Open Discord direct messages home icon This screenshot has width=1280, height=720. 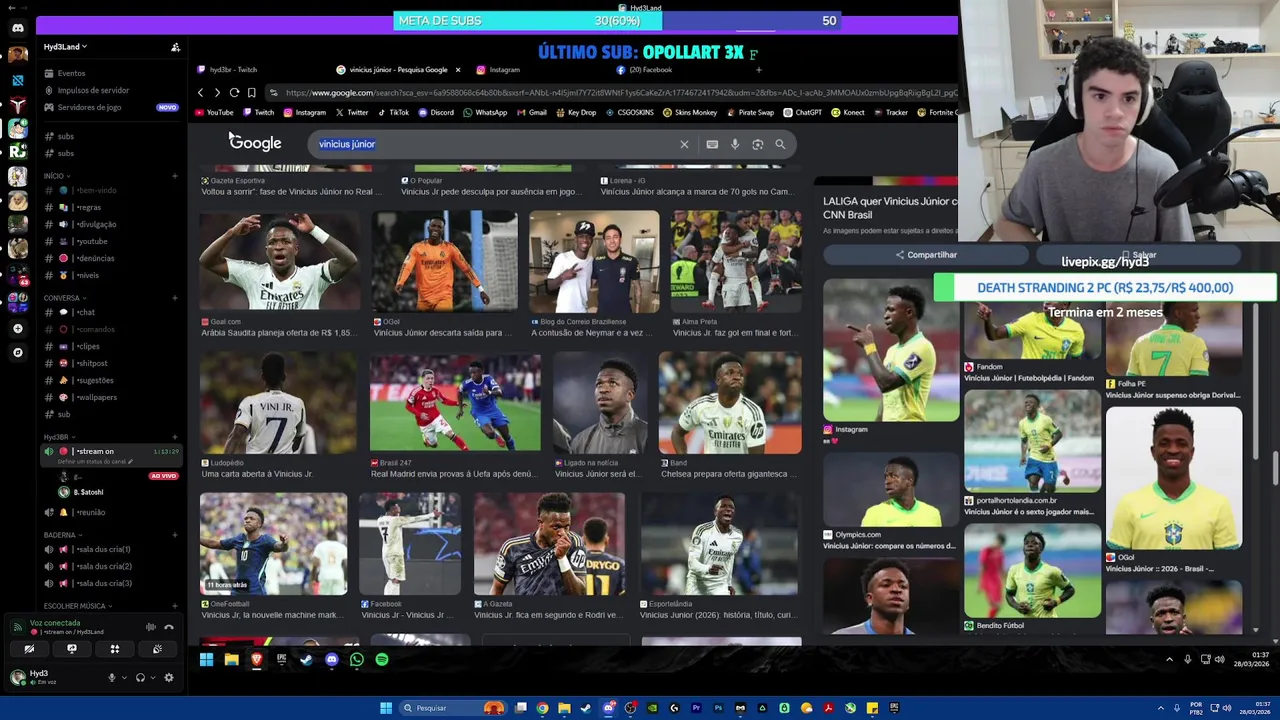(x=17, y=28)
